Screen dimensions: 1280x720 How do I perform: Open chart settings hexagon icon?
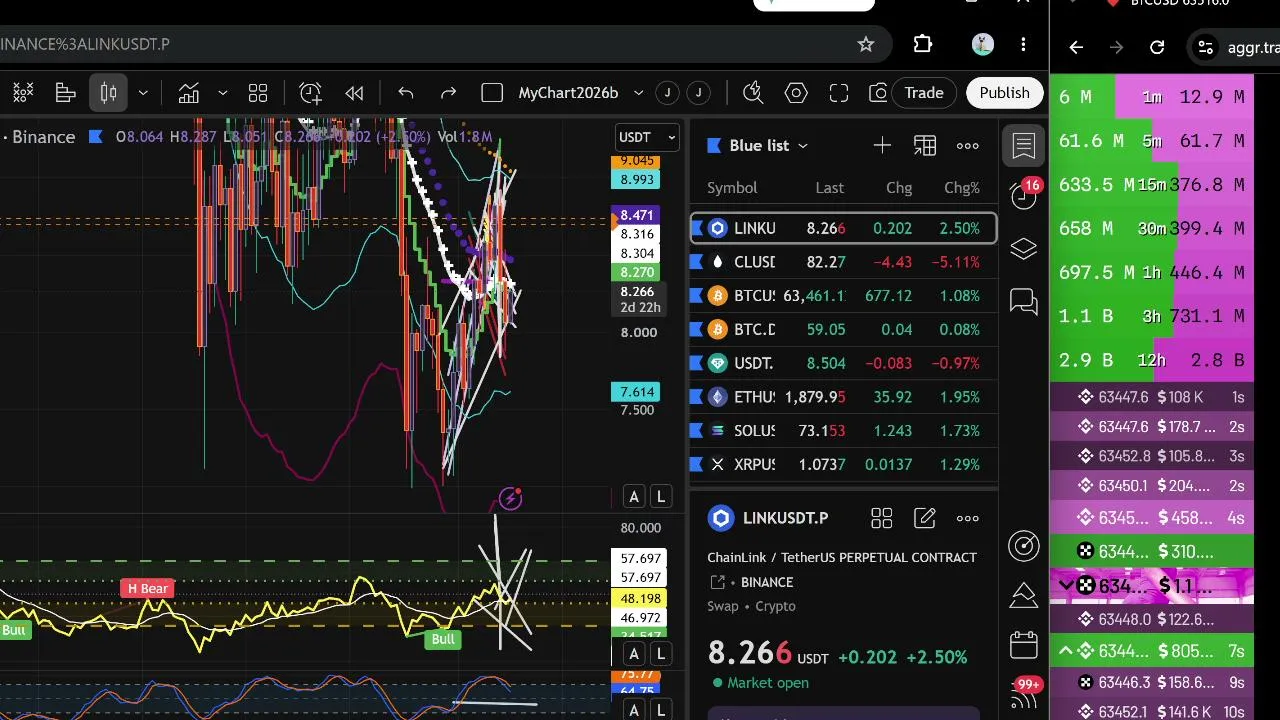(796, 93)
